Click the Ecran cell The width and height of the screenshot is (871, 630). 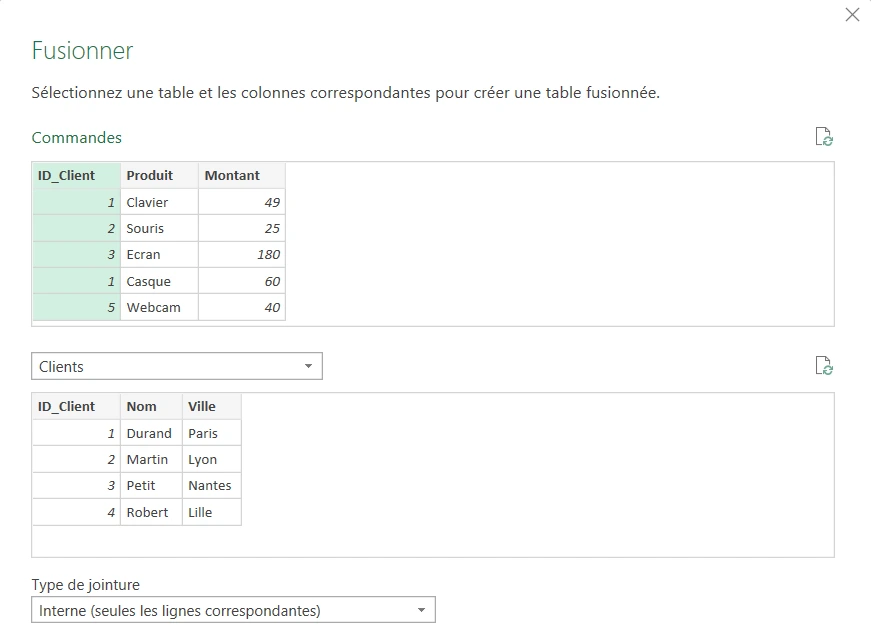[159, 254]
